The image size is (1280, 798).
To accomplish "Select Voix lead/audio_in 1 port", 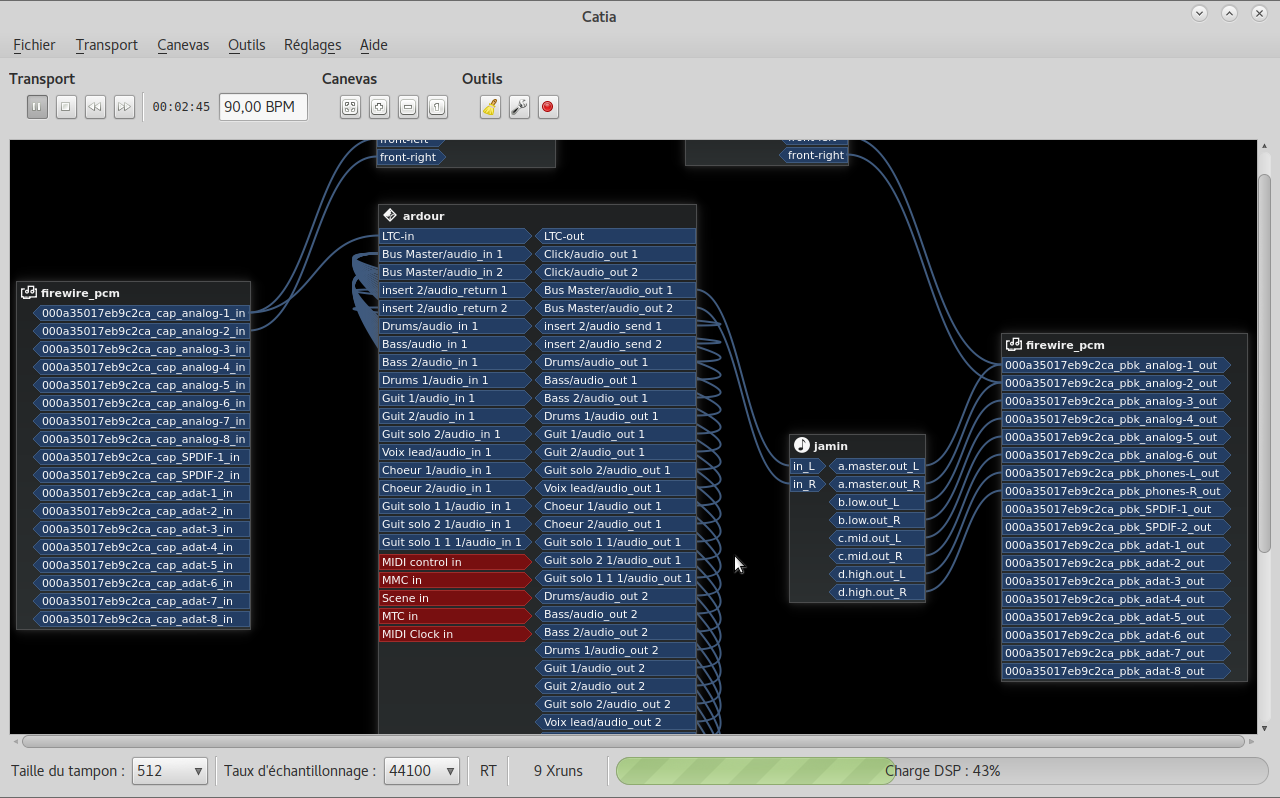I will click(x=455, y=452).
